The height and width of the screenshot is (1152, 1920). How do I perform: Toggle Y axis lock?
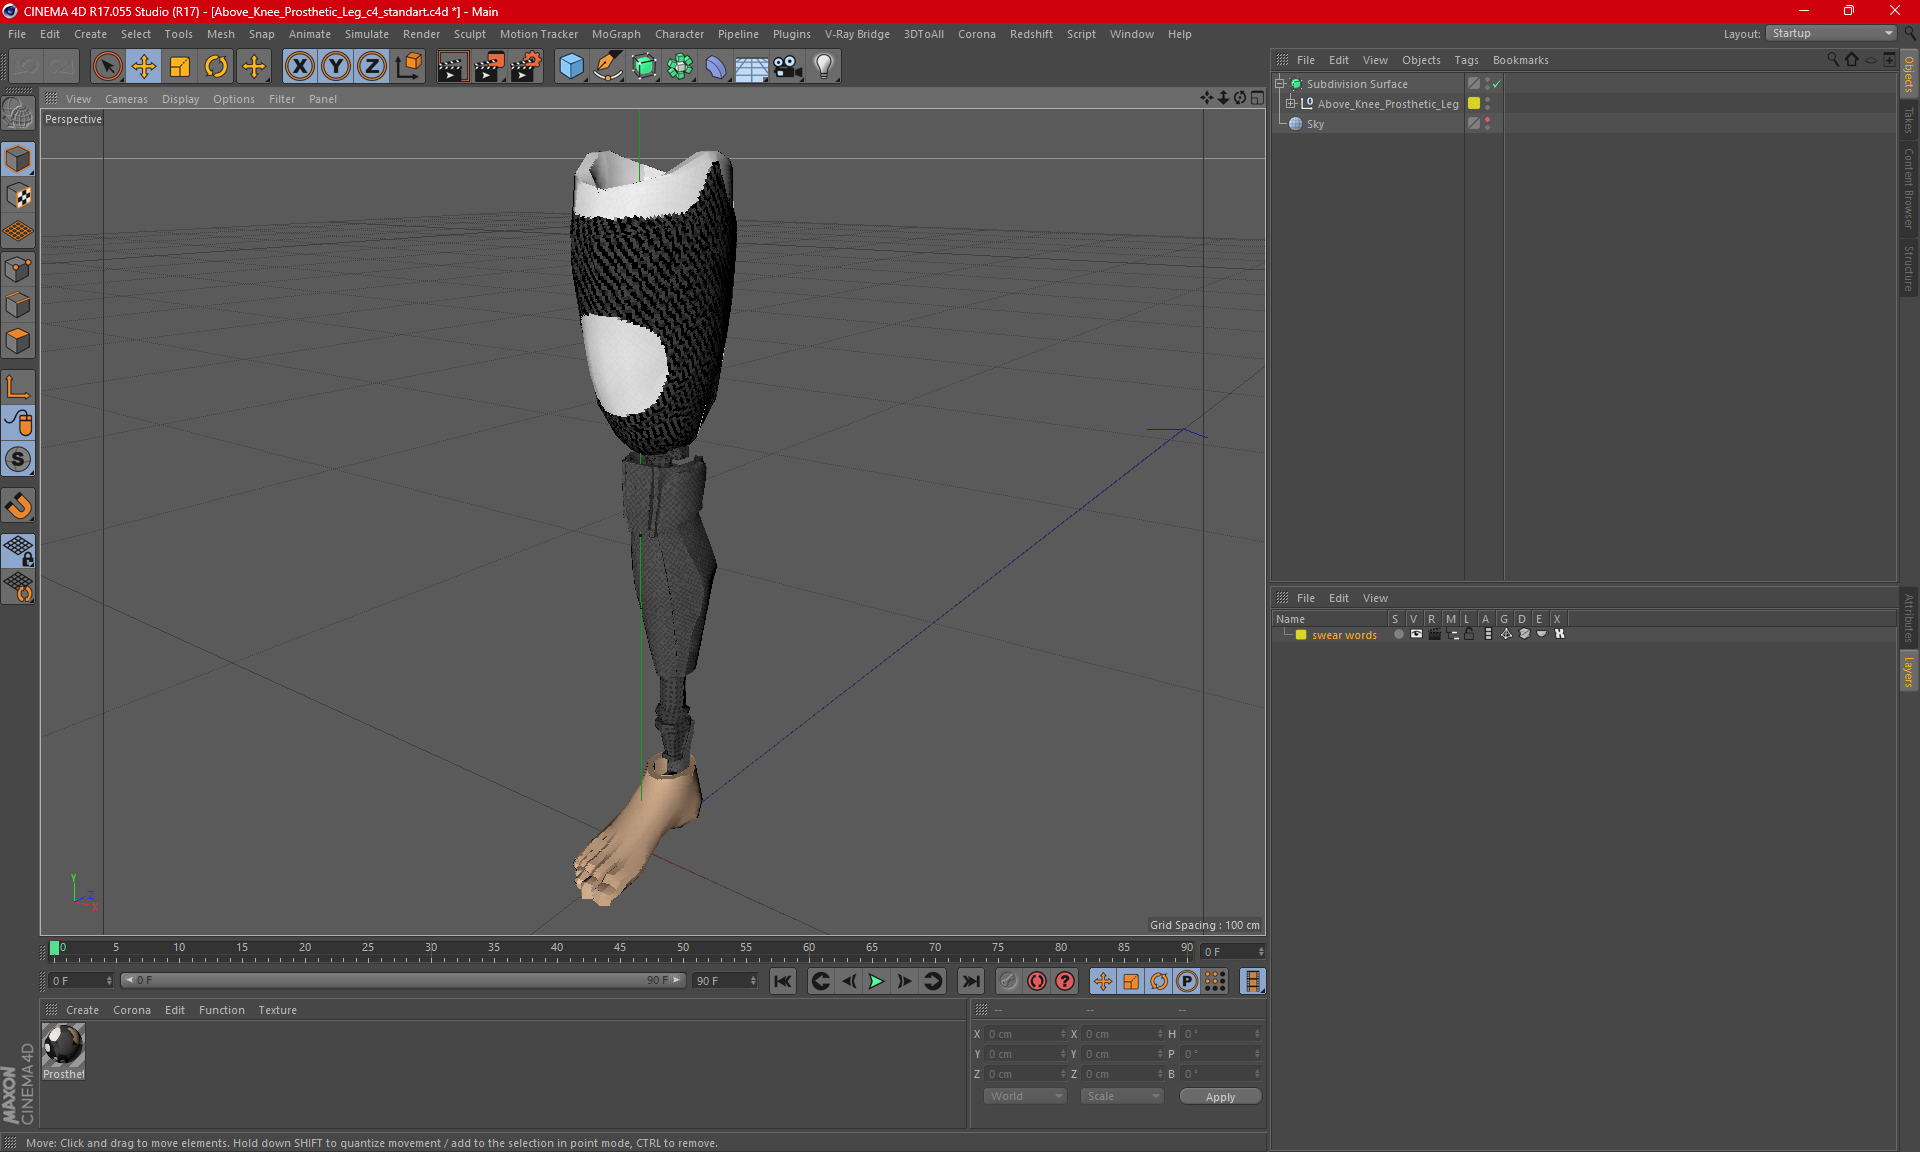pos(336,66)
